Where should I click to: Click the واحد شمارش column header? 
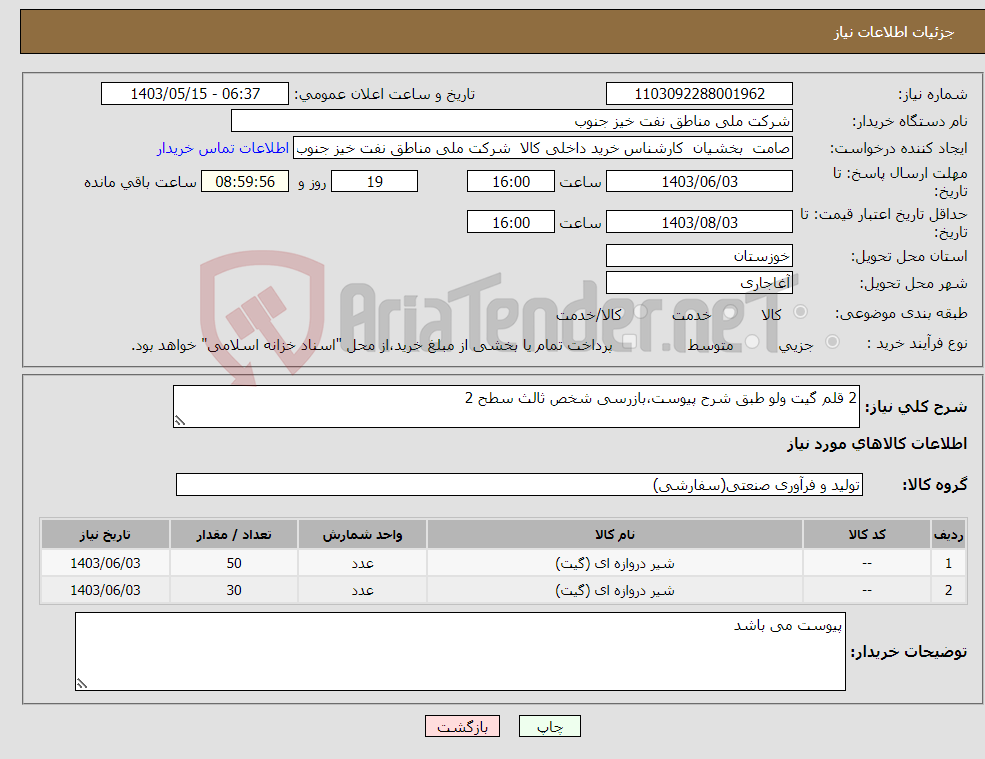click(362, 535)
